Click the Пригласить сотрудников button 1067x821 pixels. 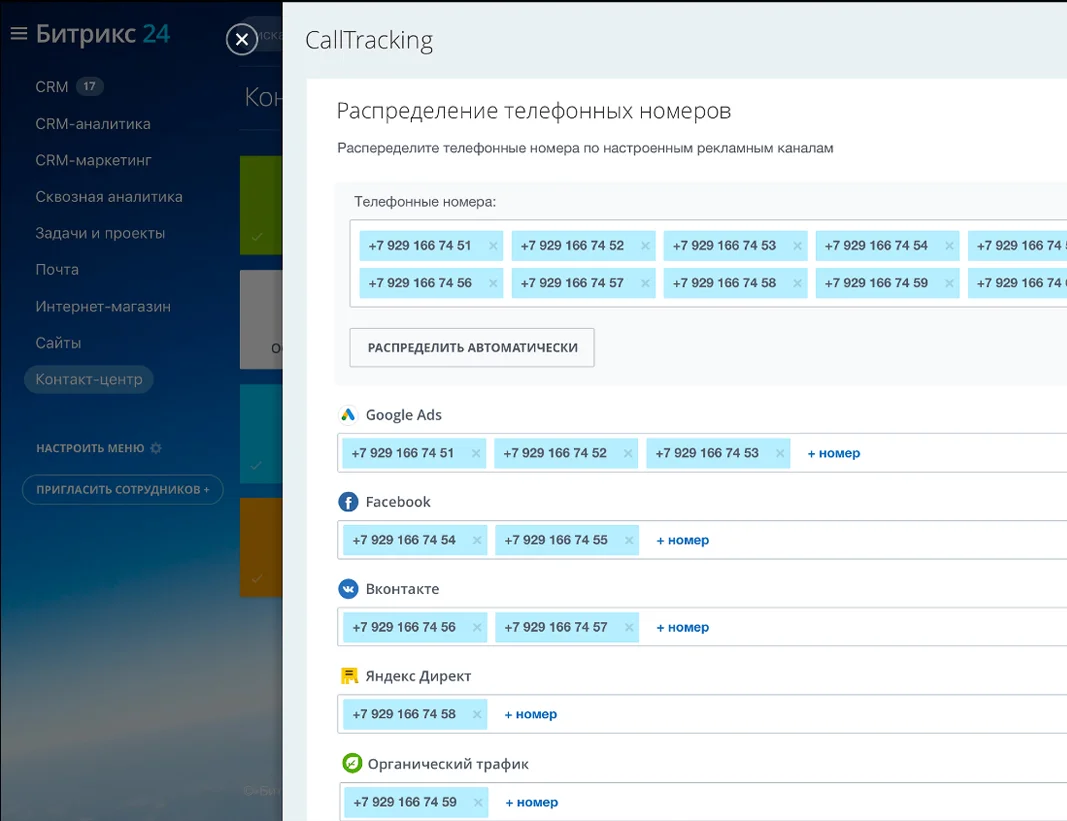coord(123,490)
